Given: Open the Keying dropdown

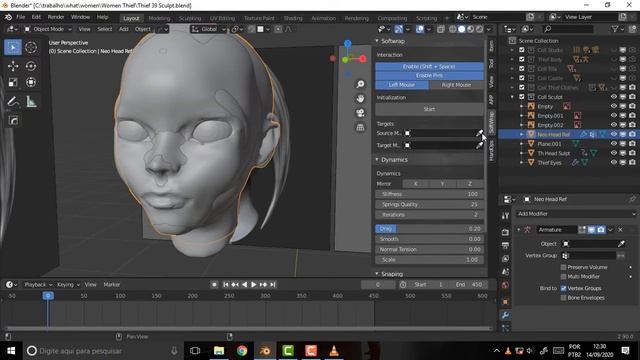Looking at the screenshot, I should 68,284.
